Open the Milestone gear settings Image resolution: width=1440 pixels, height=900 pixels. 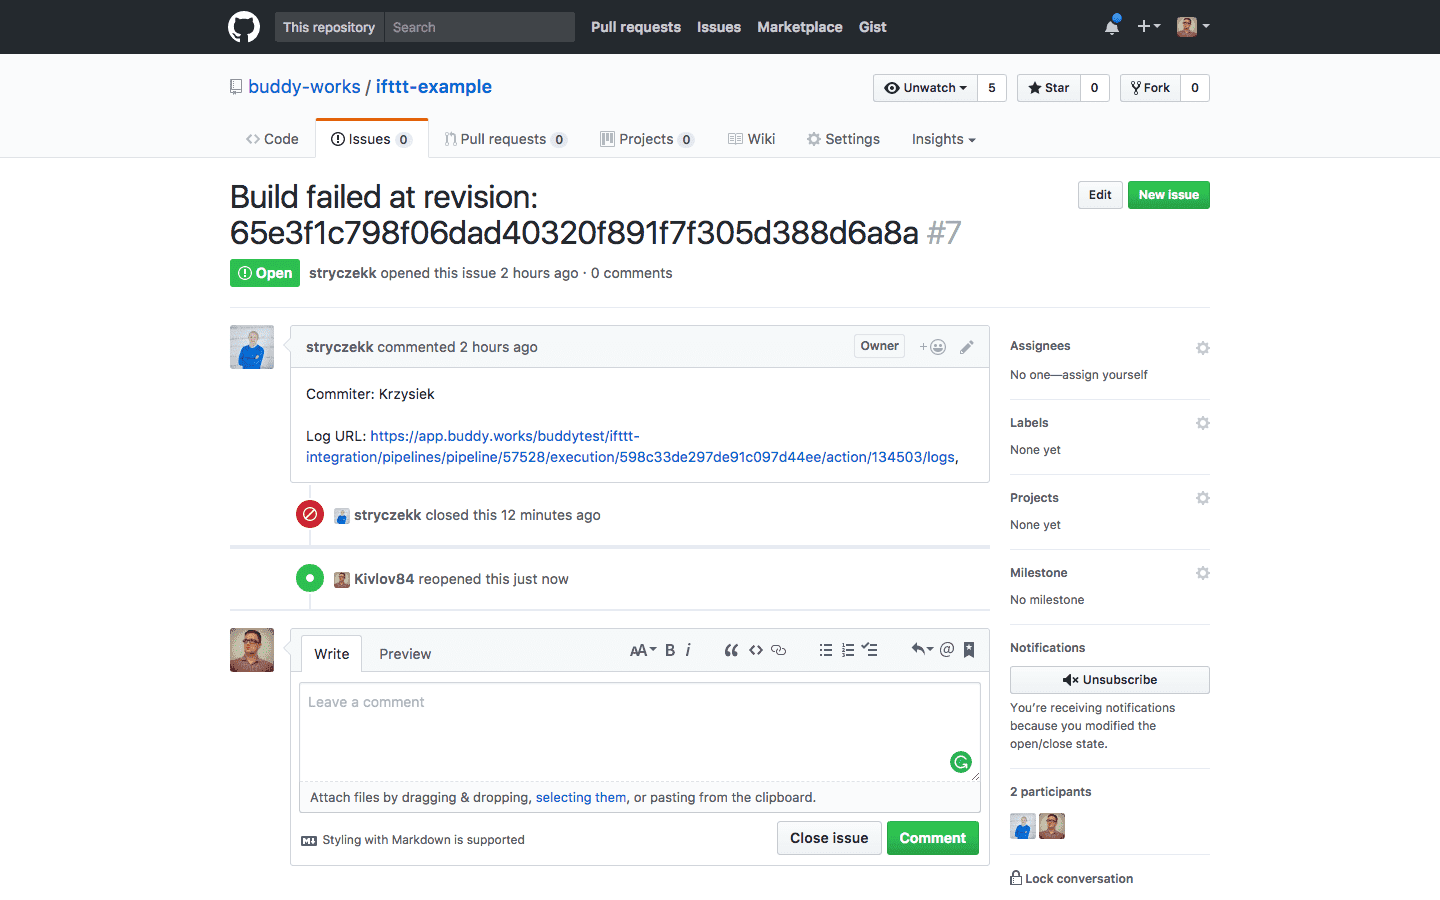click(x=1203, y=573)
